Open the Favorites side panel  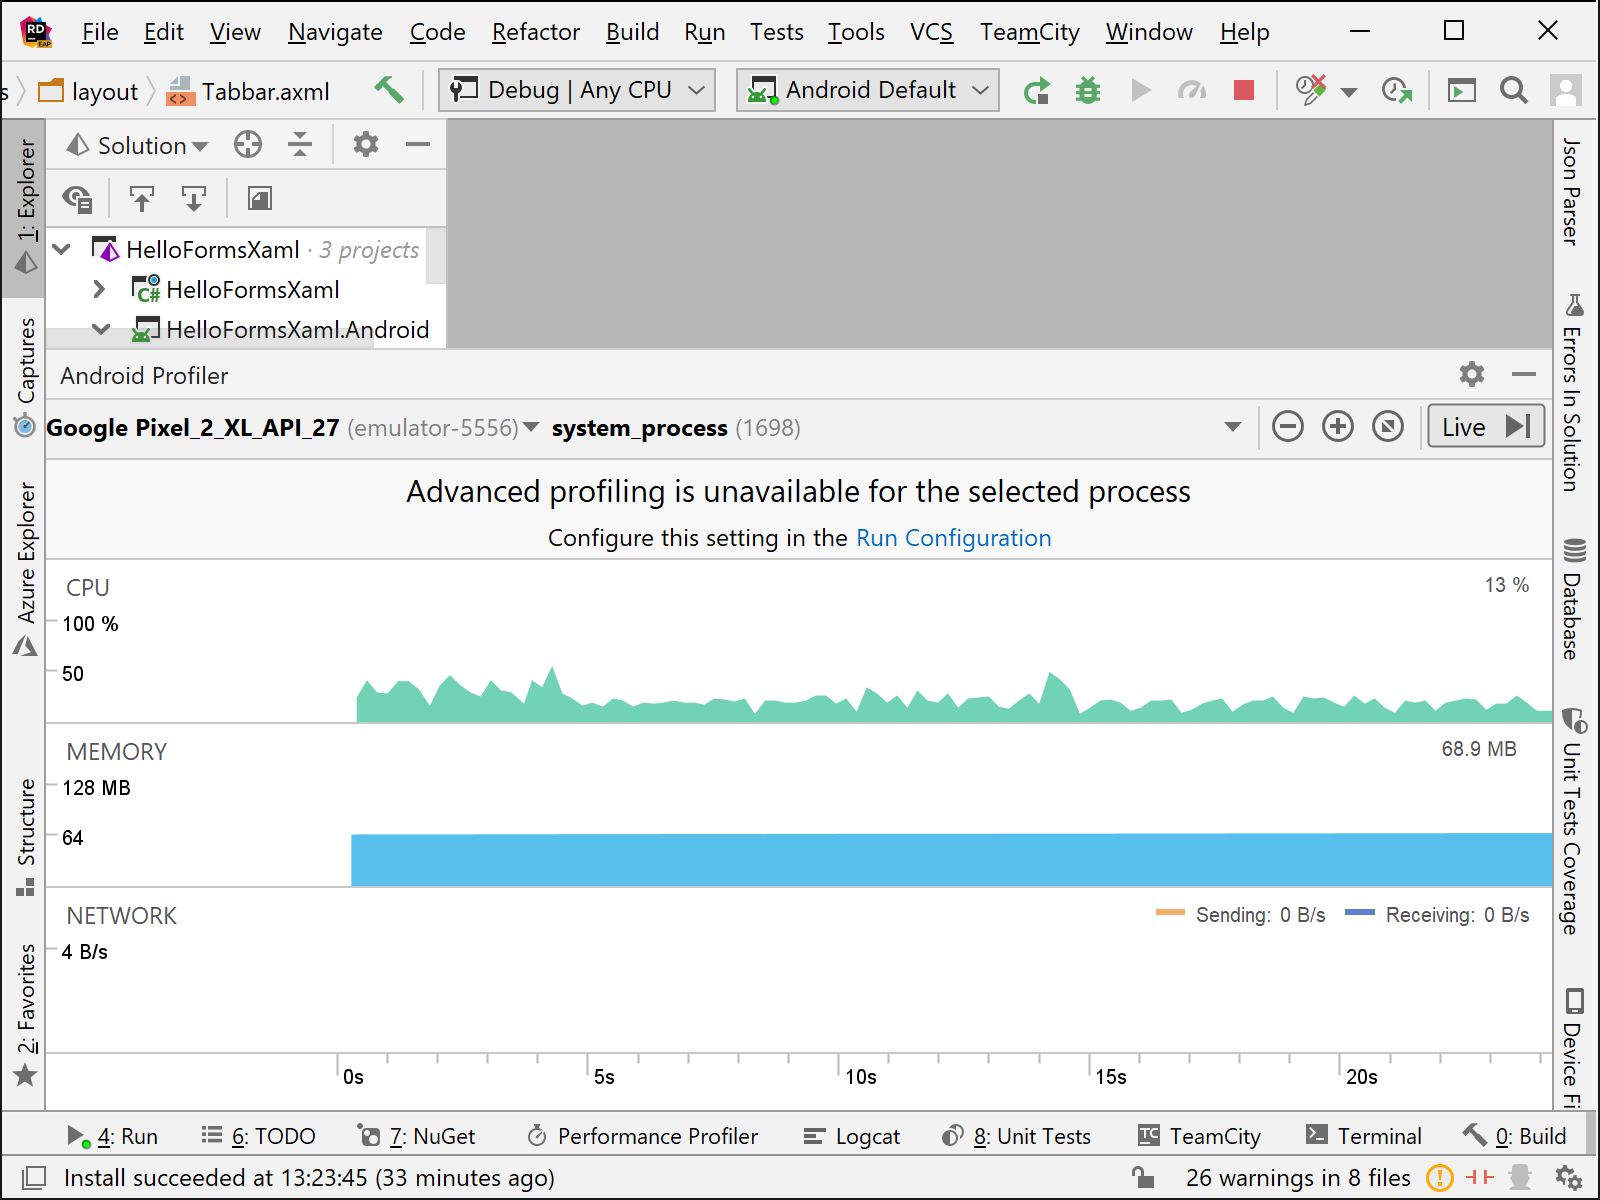(x=25, y=1015)
